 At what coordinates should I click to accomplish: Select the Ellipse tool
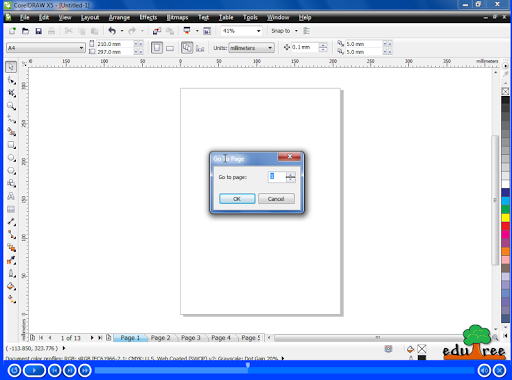point(11,158)
